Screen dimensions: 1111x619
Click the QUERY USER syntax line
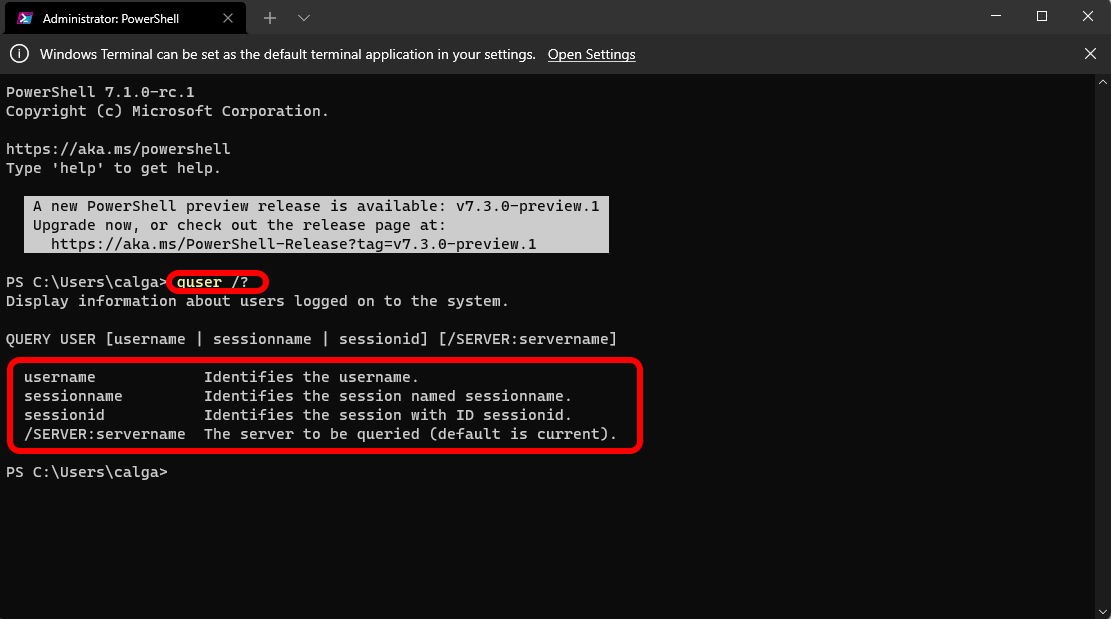pyautogui.click(x=310, y=338)
